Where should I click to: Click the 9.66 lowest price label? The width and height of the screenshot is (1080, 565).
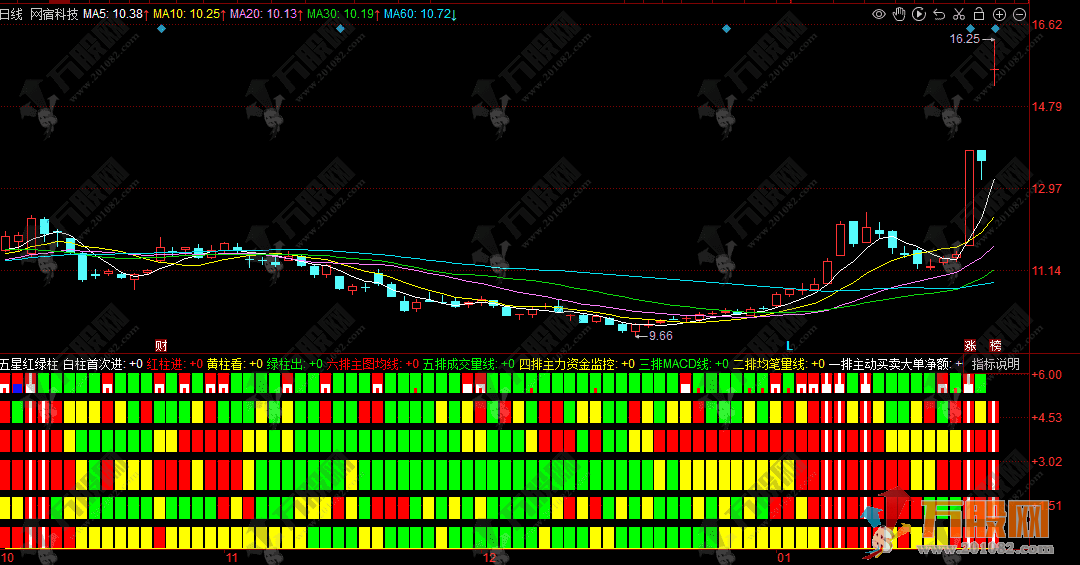coord(659,336)
